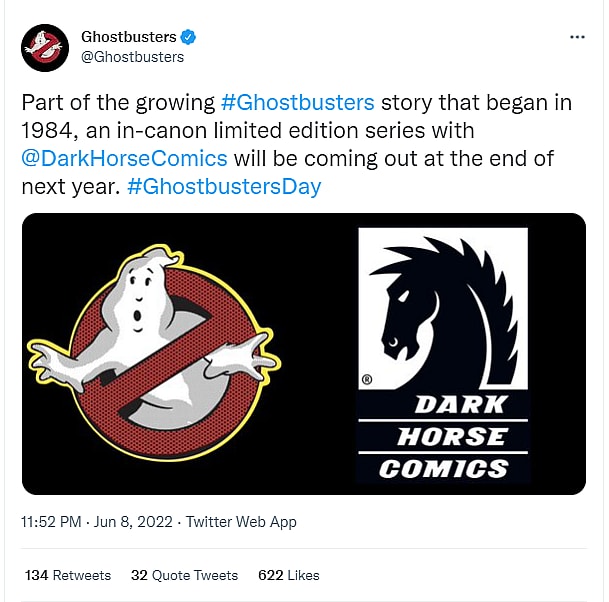Show the 622 Likes list

pyautogui.click(x=288, y=575)
